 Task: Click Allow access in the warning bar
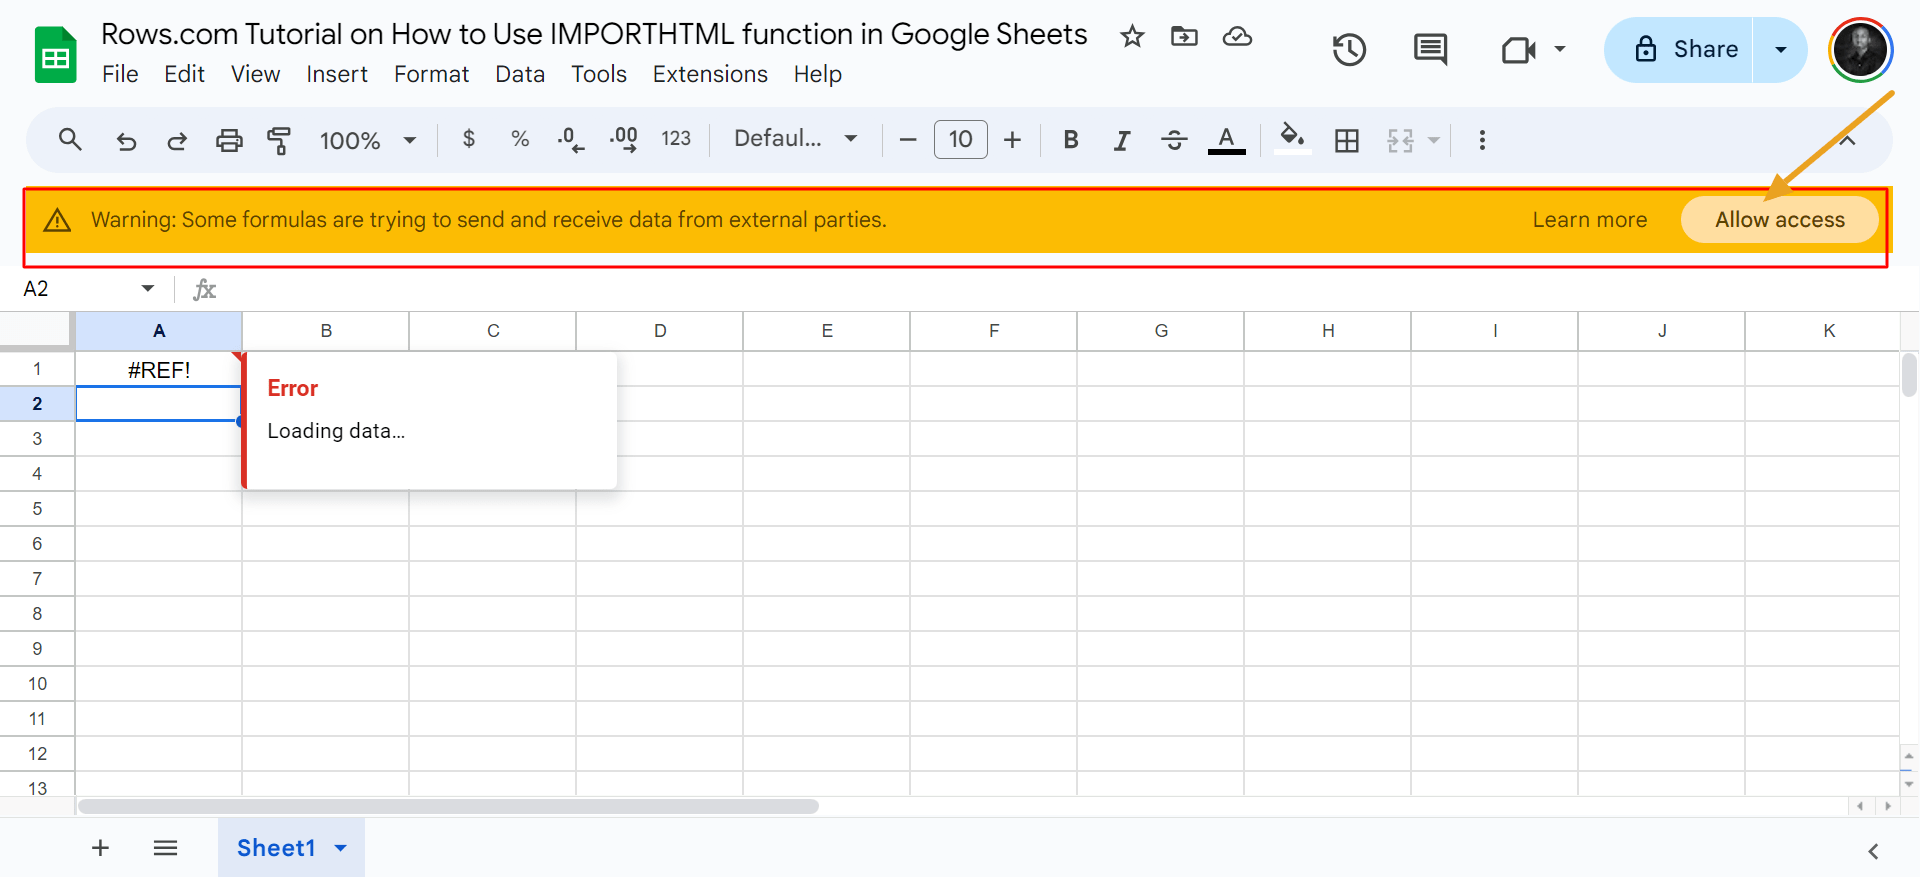pos(1780,220)
